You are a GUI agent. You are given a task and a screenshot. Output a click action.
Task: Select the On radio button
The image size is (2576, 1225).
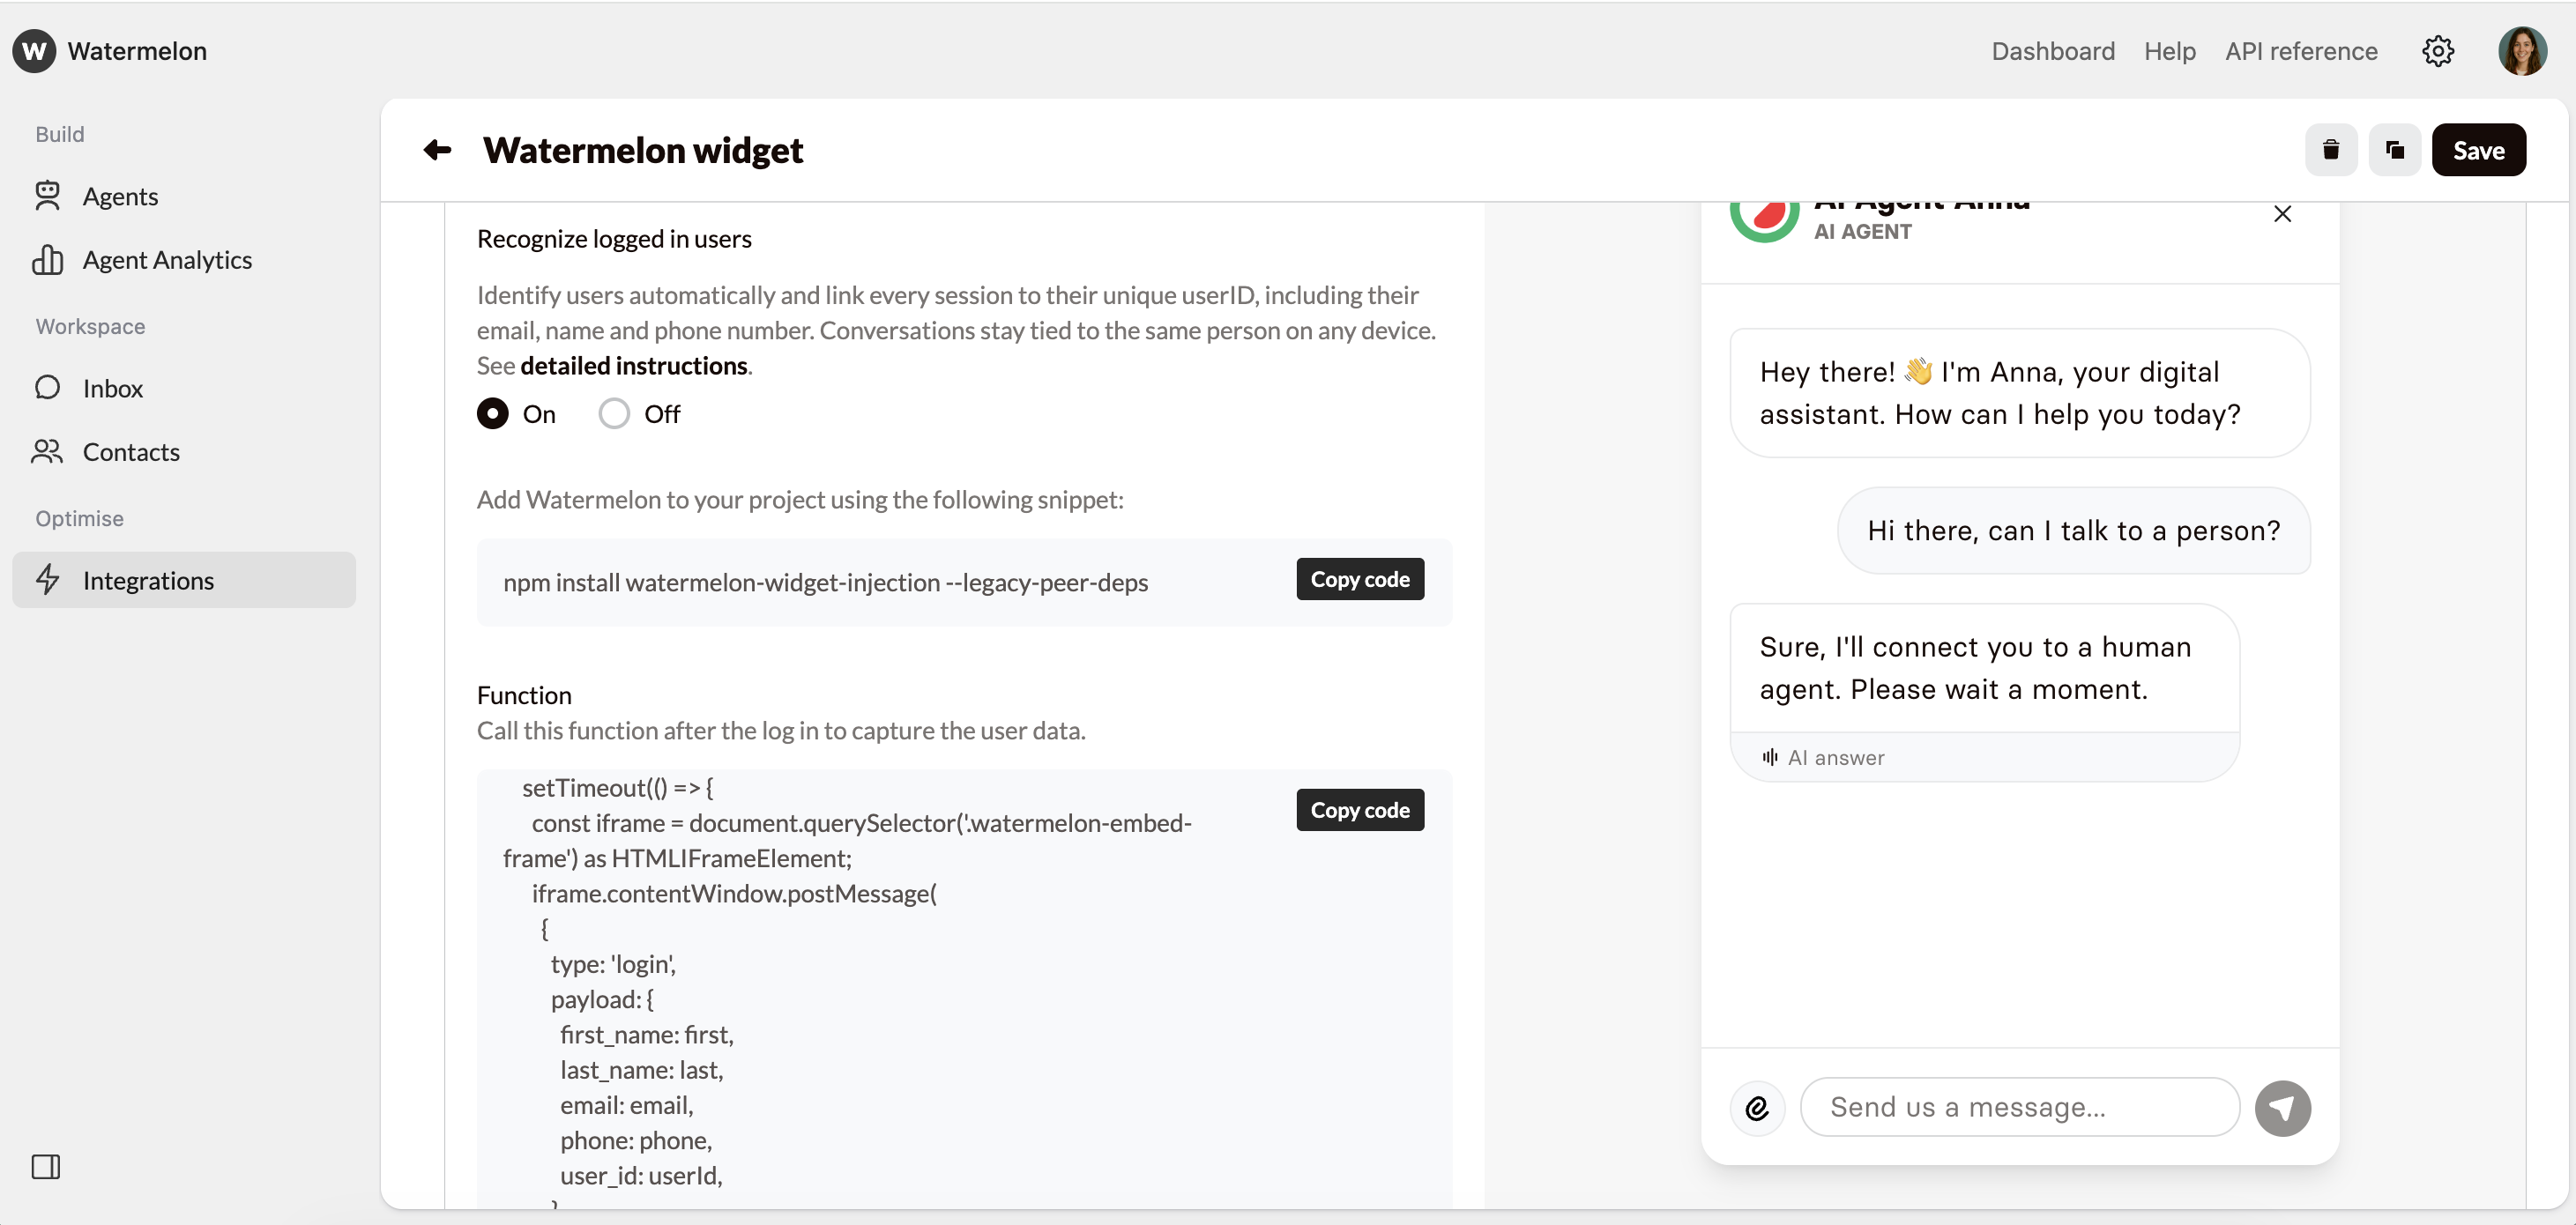pyautogui.click(x=492, y=414)
